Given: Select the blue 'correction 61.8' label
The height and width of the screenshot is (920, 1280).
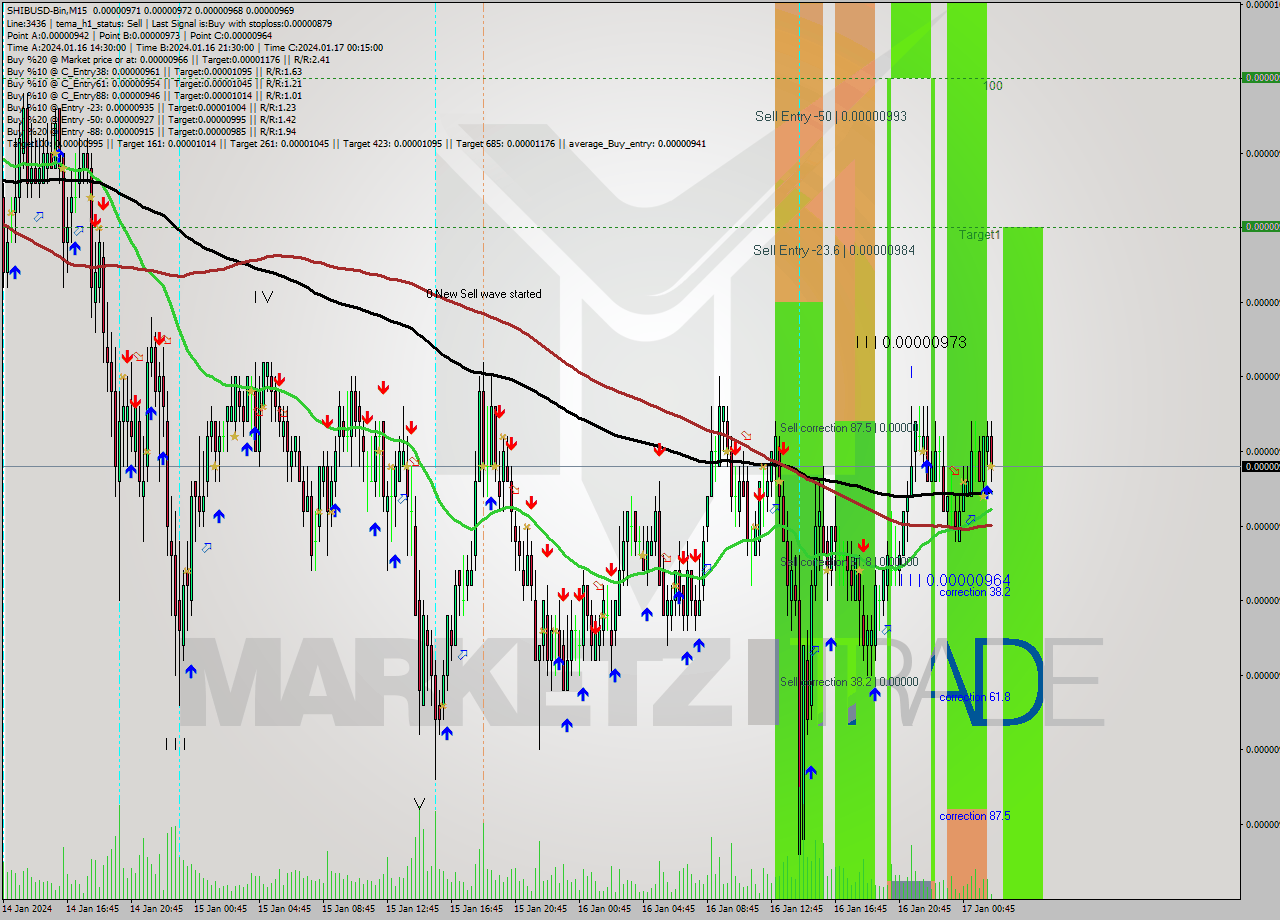Looking at the screenshot, I should tap(975, 697).
